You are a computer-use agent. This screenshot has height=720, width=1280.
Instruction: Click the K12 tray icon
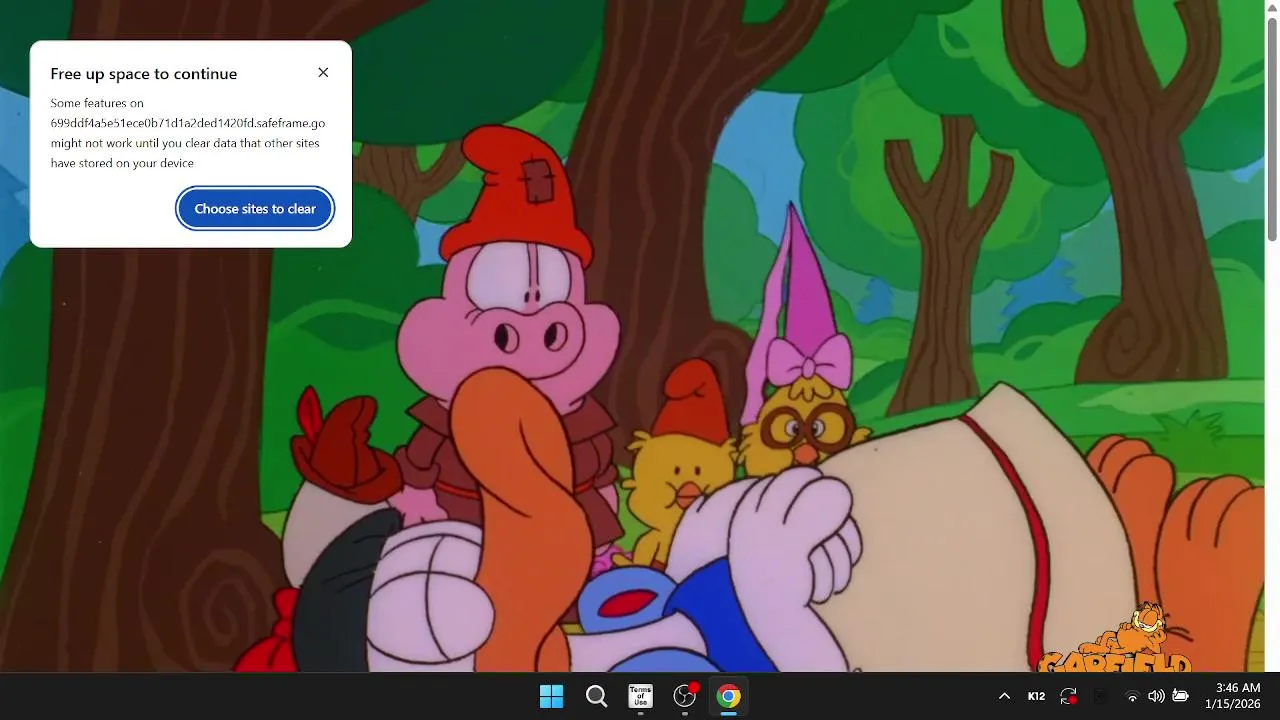tap(1036, 696)
